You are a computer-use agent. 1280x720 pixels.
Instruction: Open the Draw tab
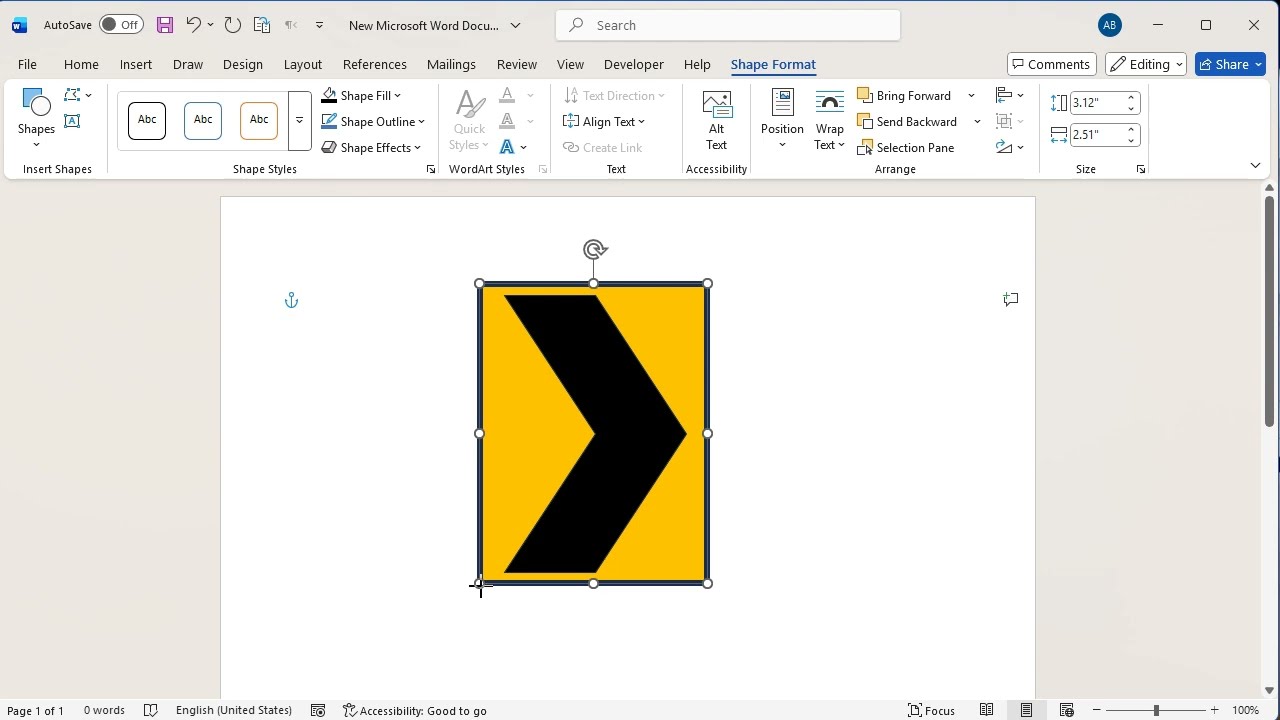188,64
